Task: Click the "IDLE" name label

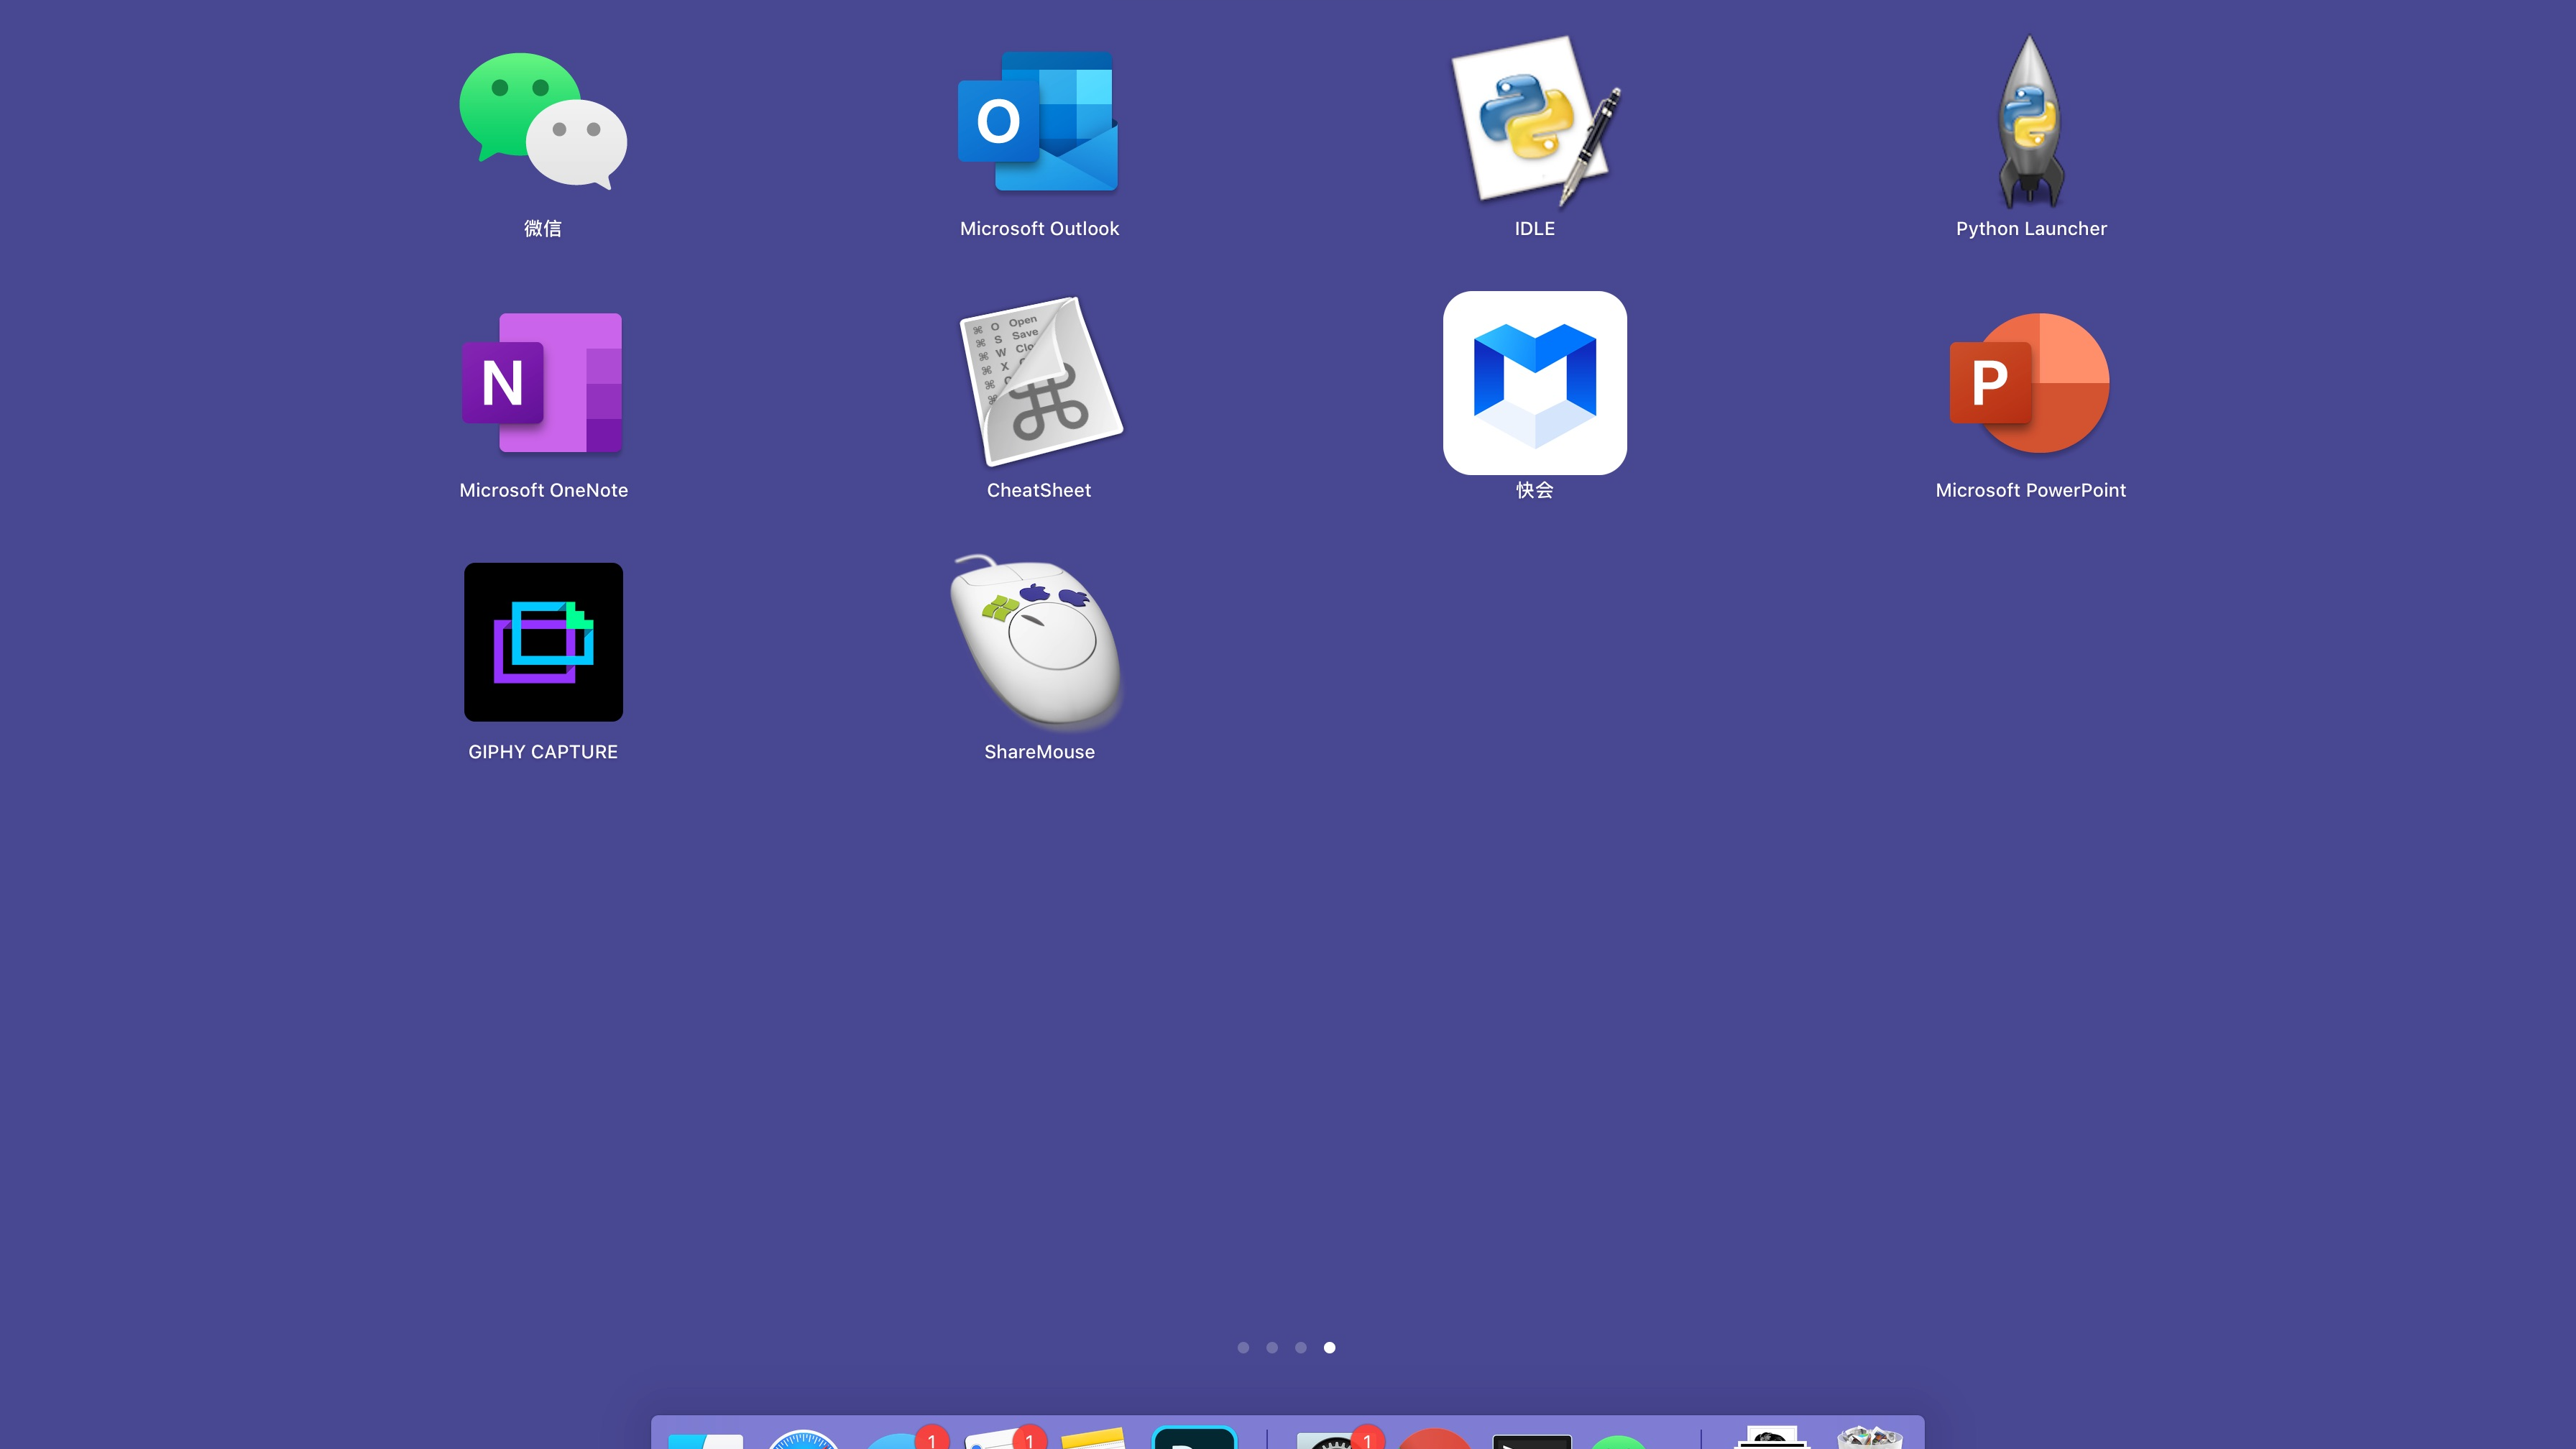Action: tap(1535, 229)
